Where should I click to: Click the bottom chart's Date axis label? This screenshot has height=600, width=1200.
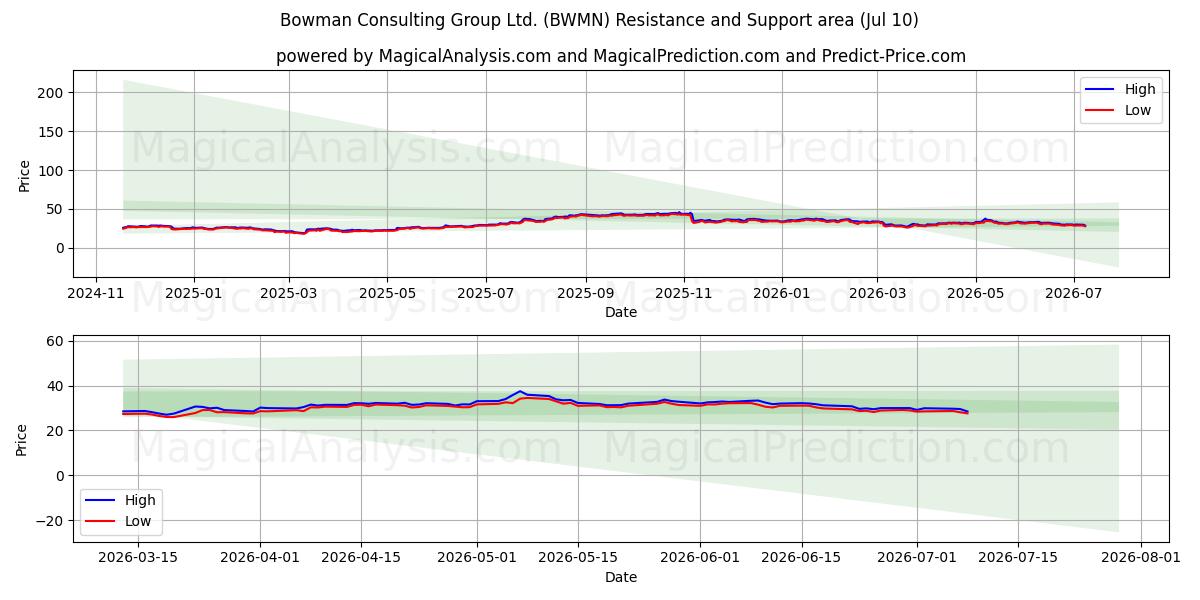(621, 577)
